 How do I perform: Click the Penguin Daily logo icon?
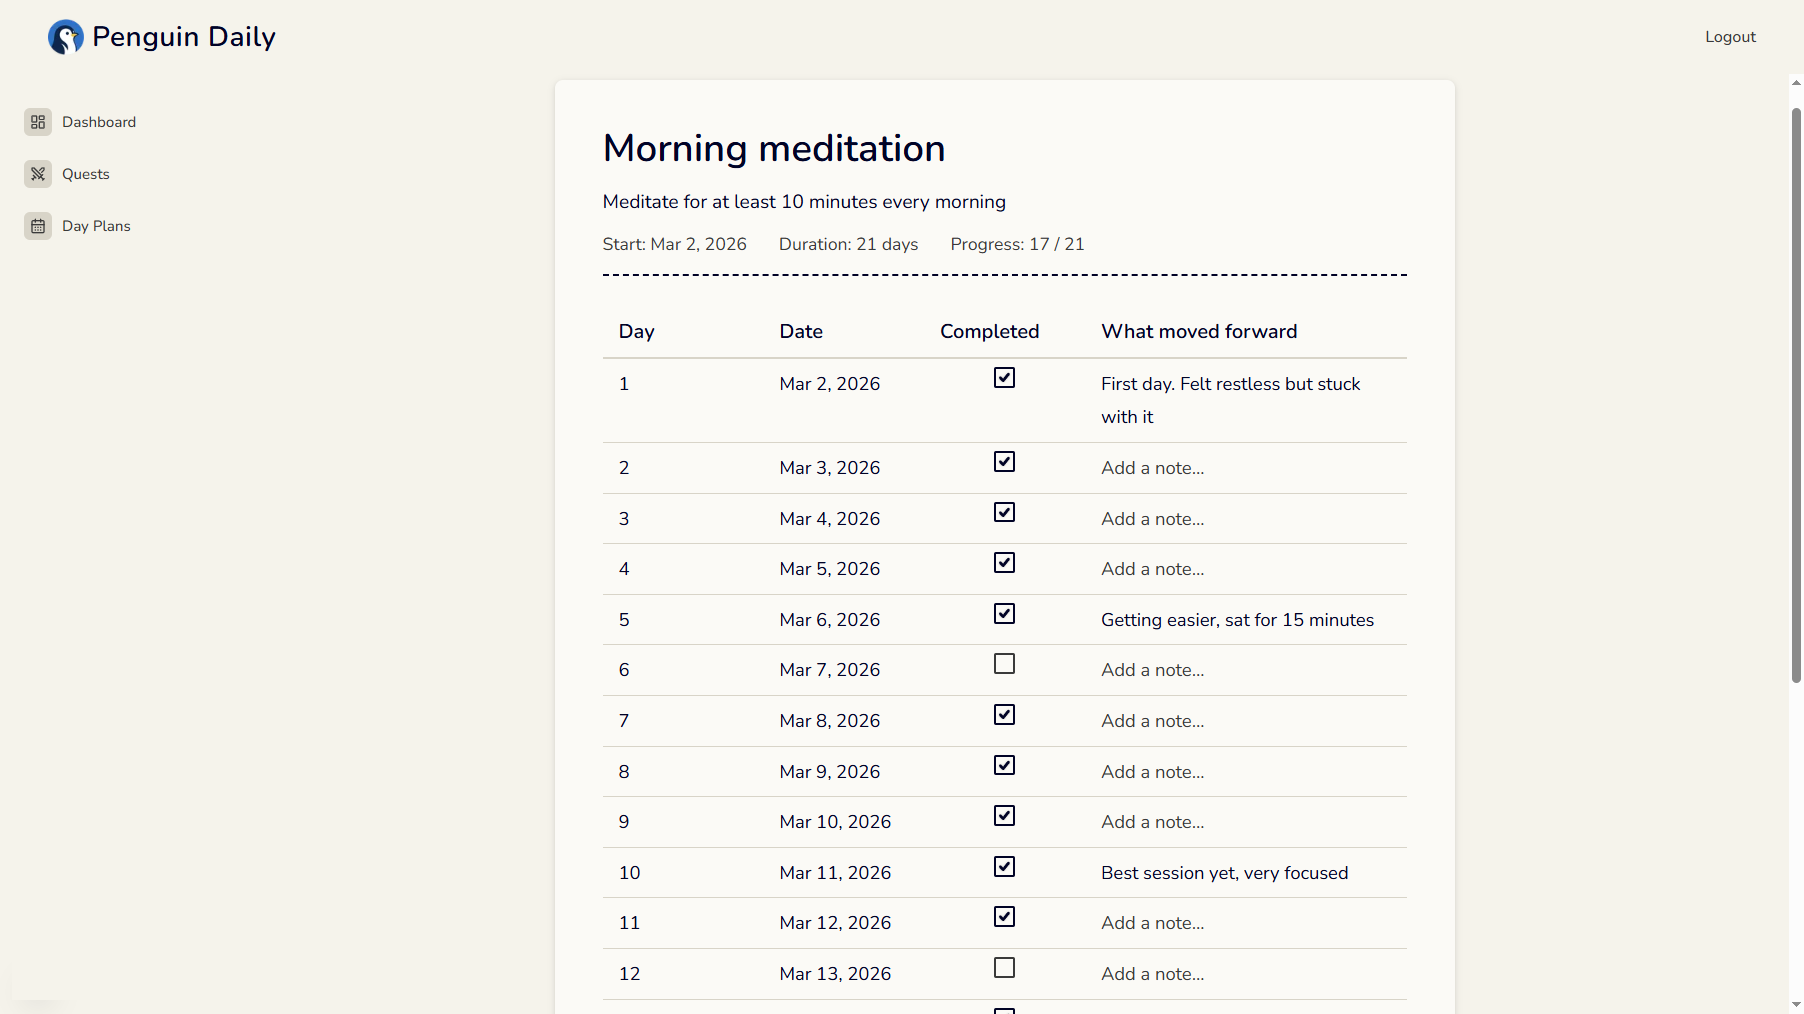66,37
